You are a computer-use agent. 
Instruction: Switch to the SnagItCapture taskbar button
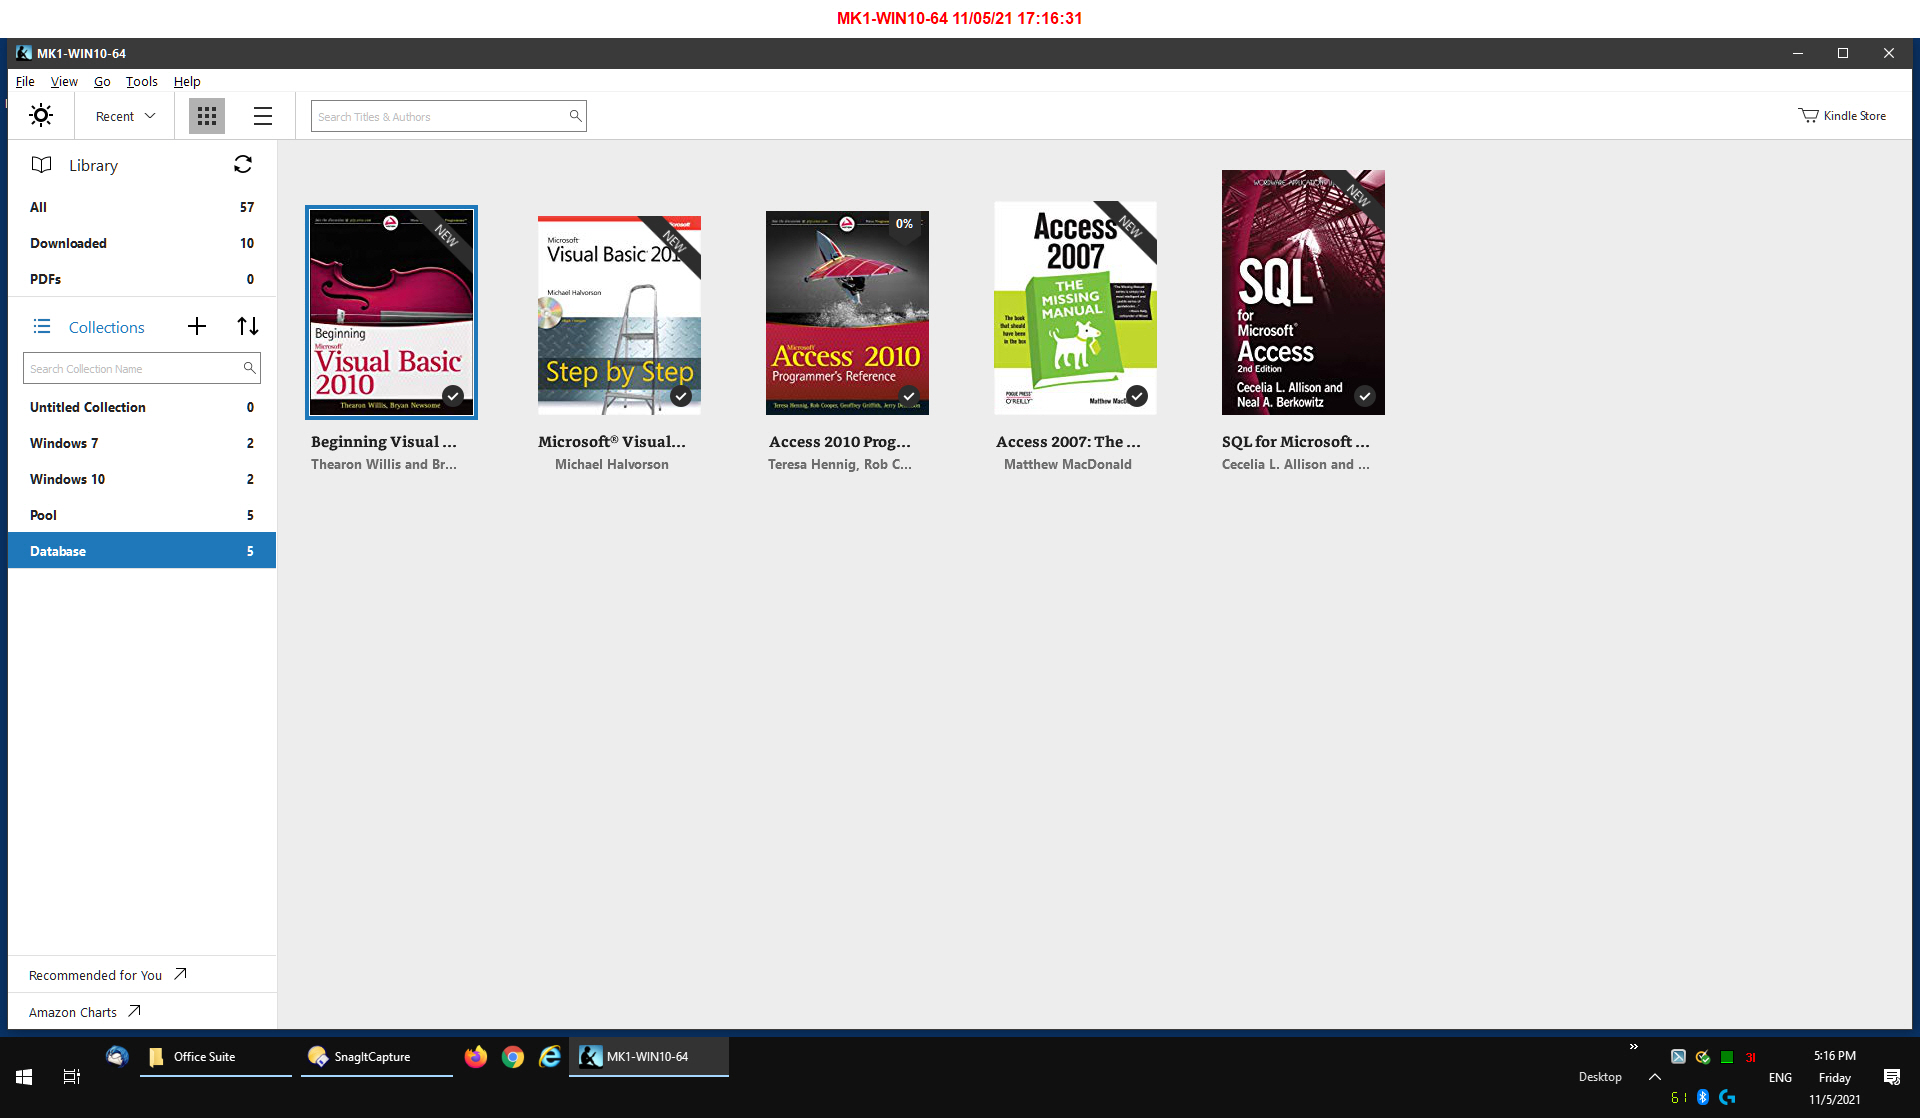coord(377,1057)
